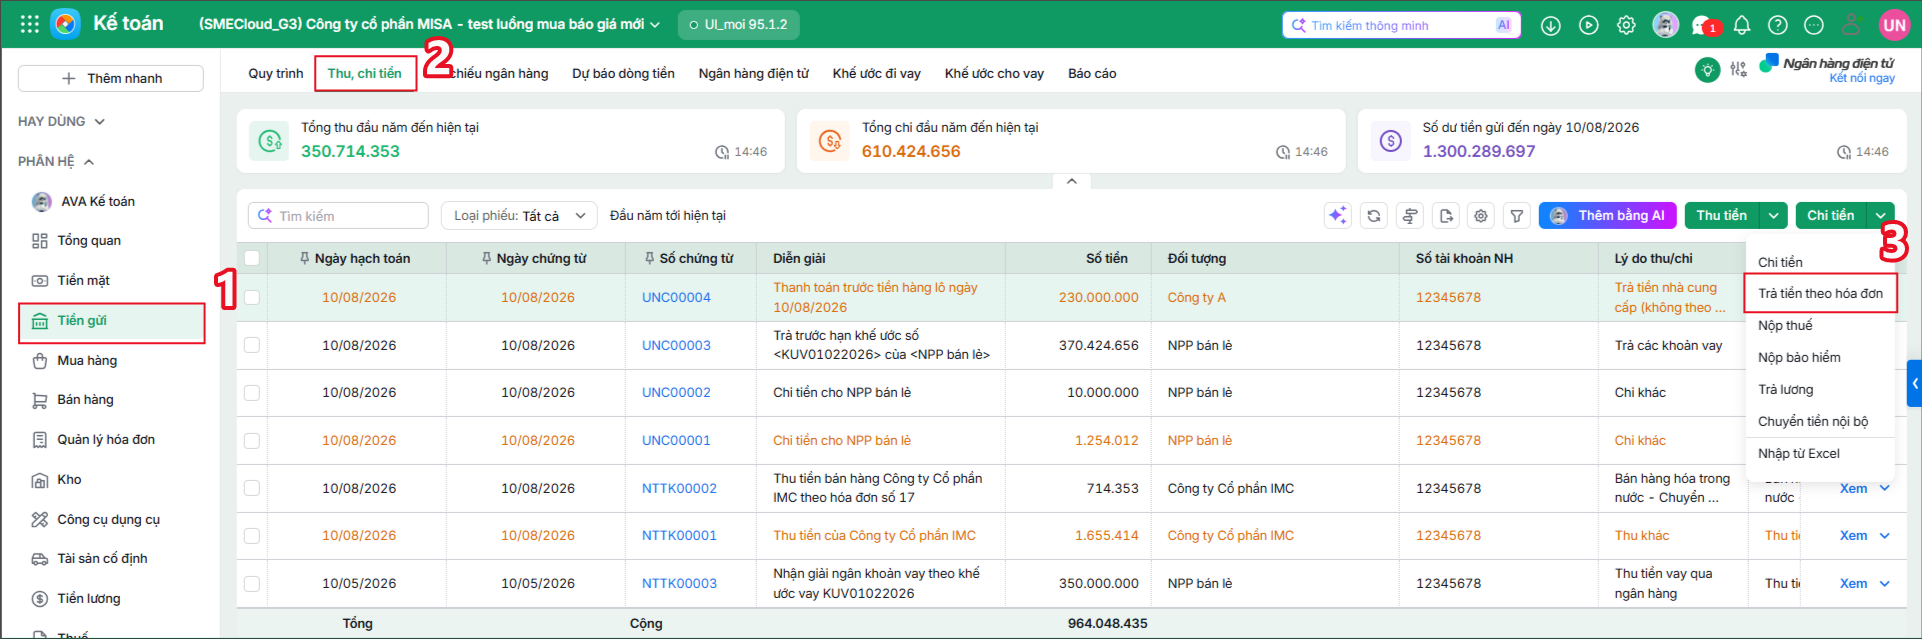Expand the Loại phiếu dropdown

[519, 216]
